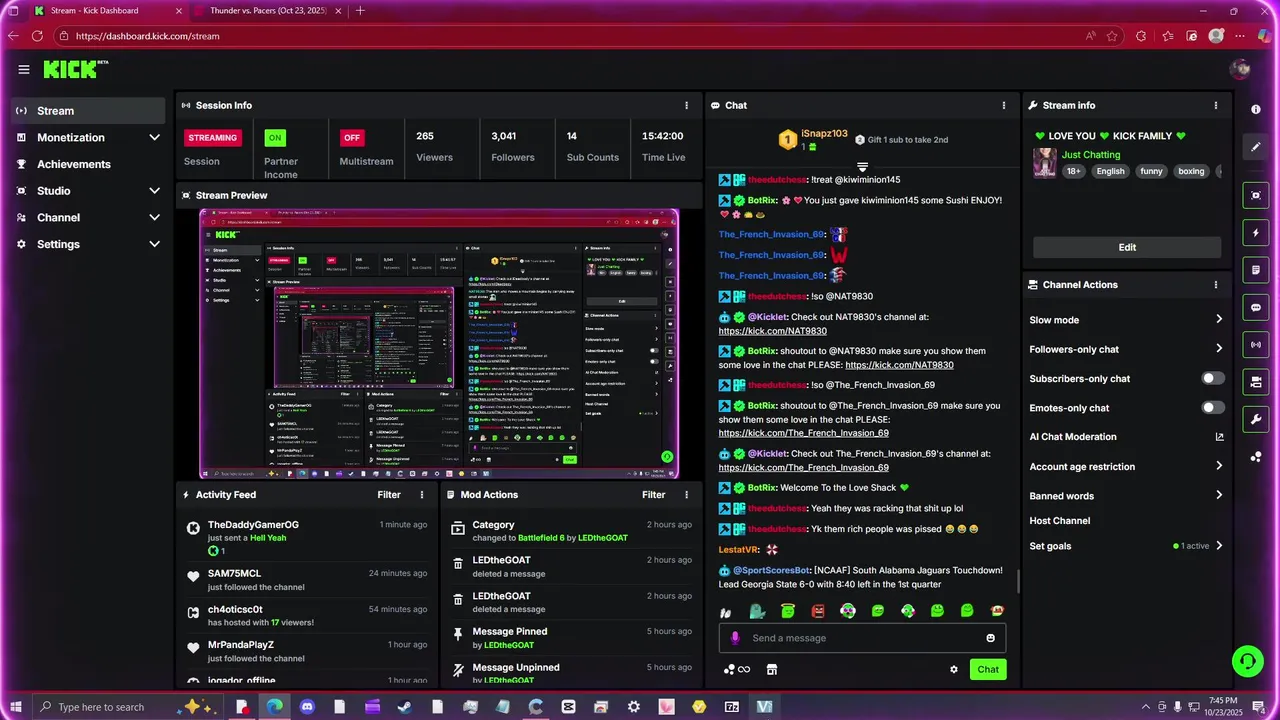Open Slow mode options chevron

(1219, 320)
